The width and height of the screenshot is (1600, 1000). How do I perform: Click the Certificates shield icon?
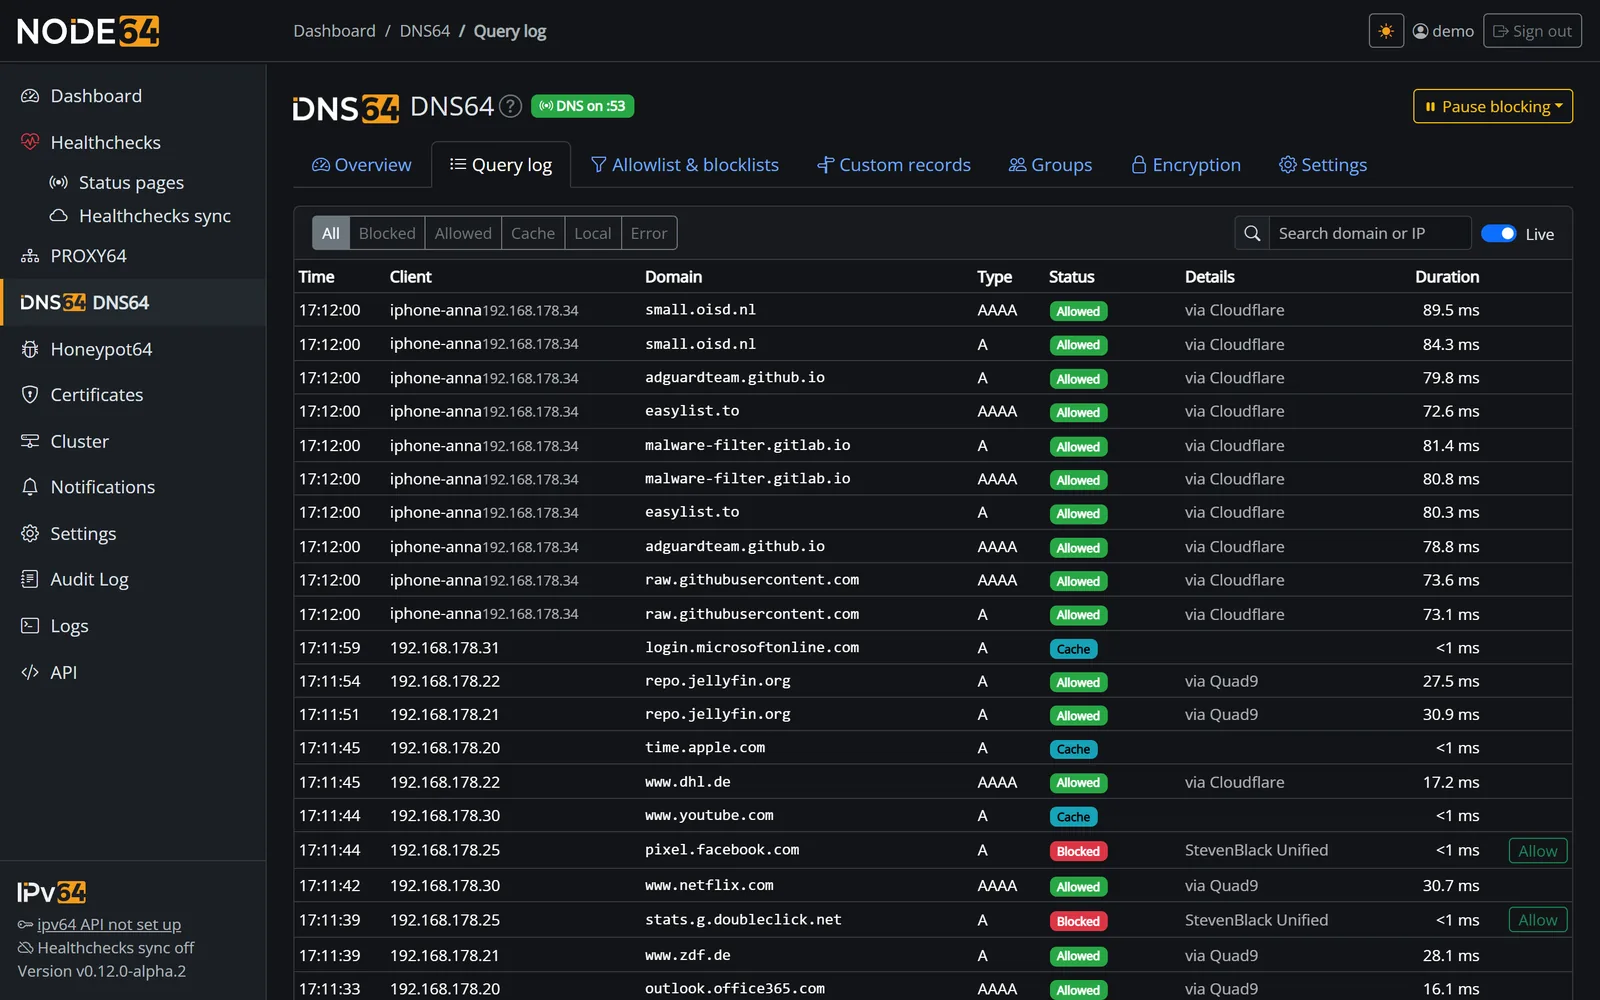pyautogui.click(x=30, y=395)
